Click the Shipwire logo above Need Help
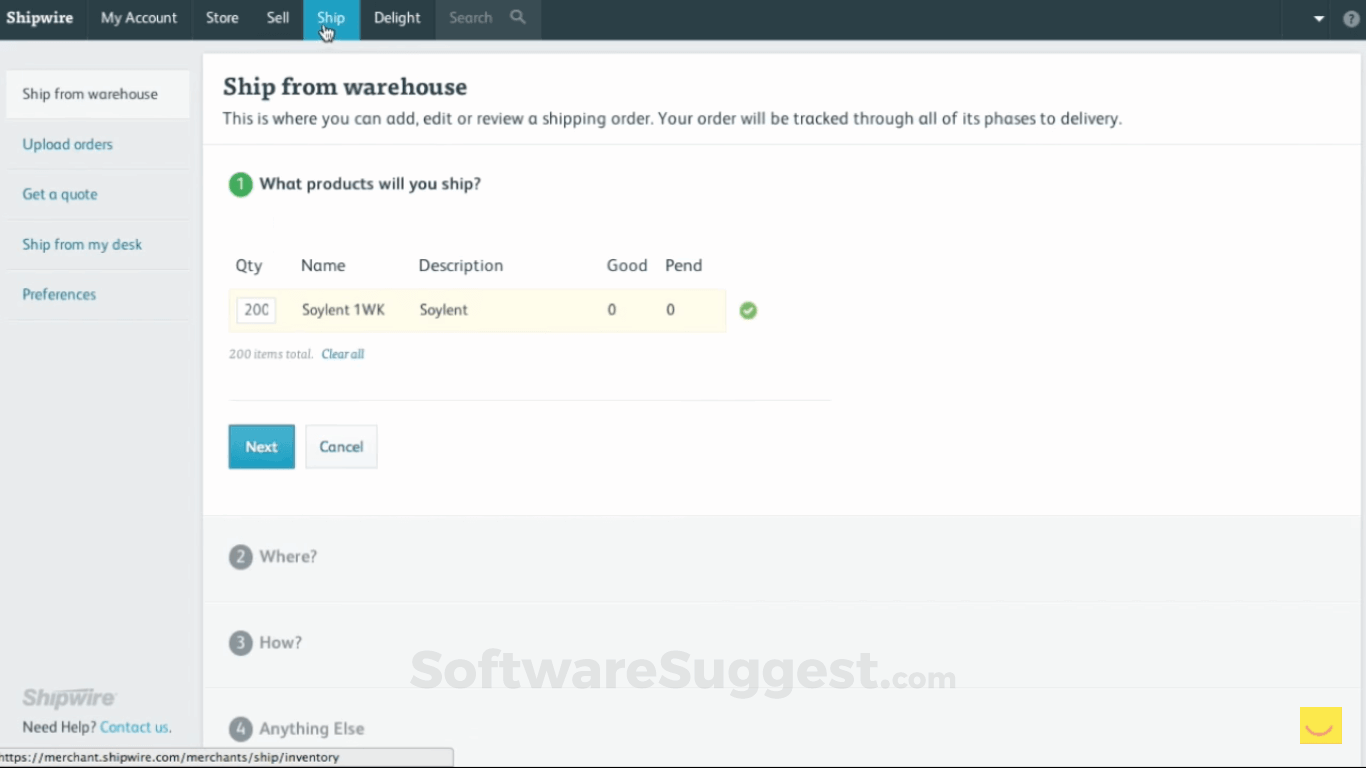The height and width of the screenshot is (768, 1366). pos(68,697)
